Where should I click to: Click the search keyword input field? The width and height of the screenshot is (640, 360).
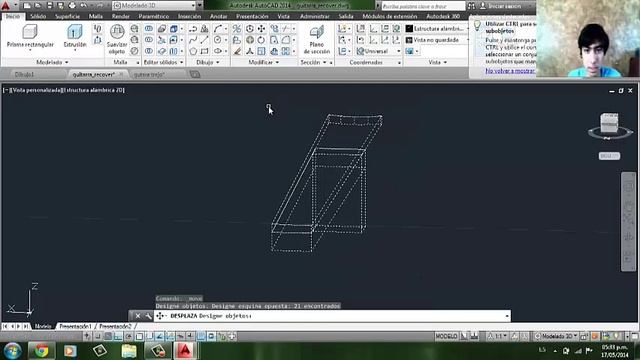(423, 6)
